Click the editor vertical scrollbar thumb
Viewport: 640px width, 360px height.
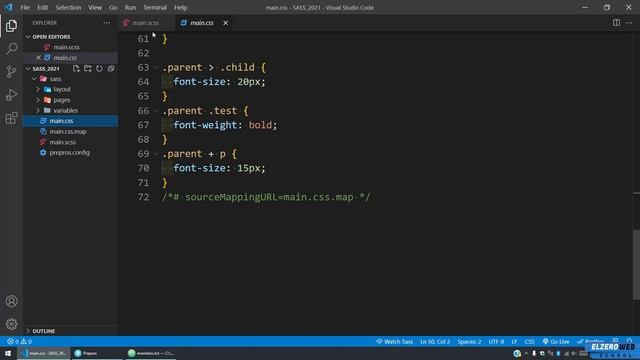pos(636,264)
